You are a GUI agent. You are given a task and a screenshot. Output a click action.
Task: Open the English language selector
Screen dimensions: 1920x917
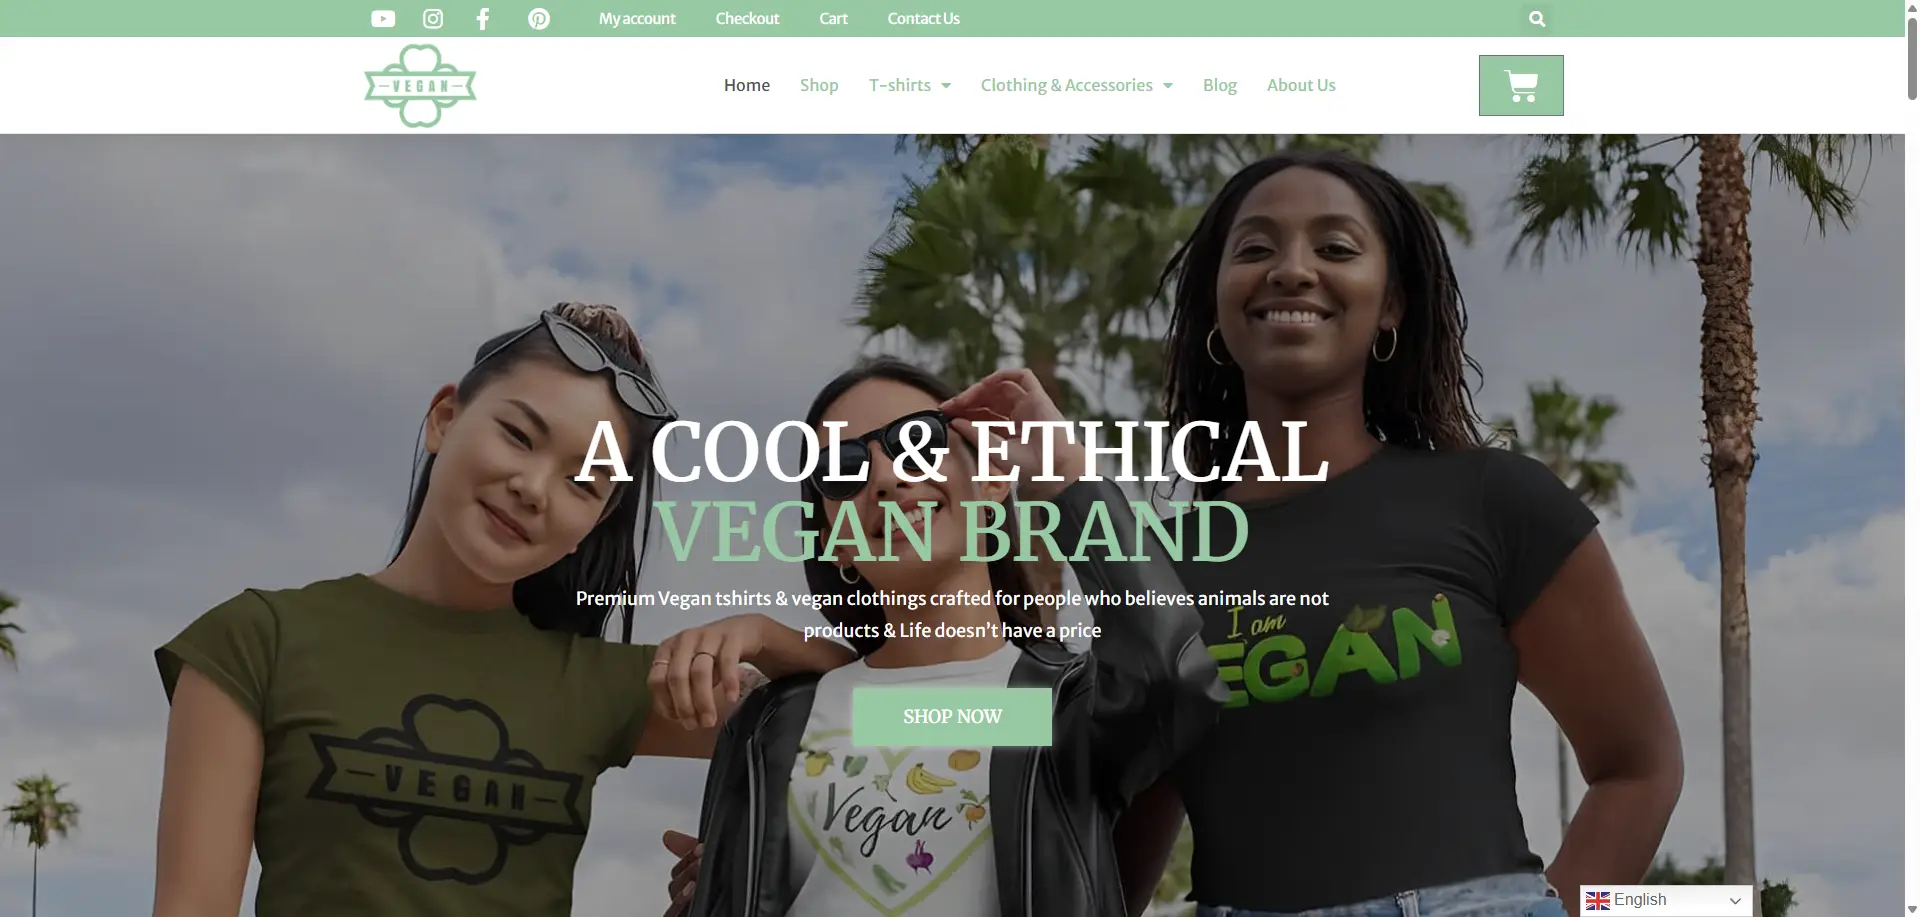coord(1666,901)
